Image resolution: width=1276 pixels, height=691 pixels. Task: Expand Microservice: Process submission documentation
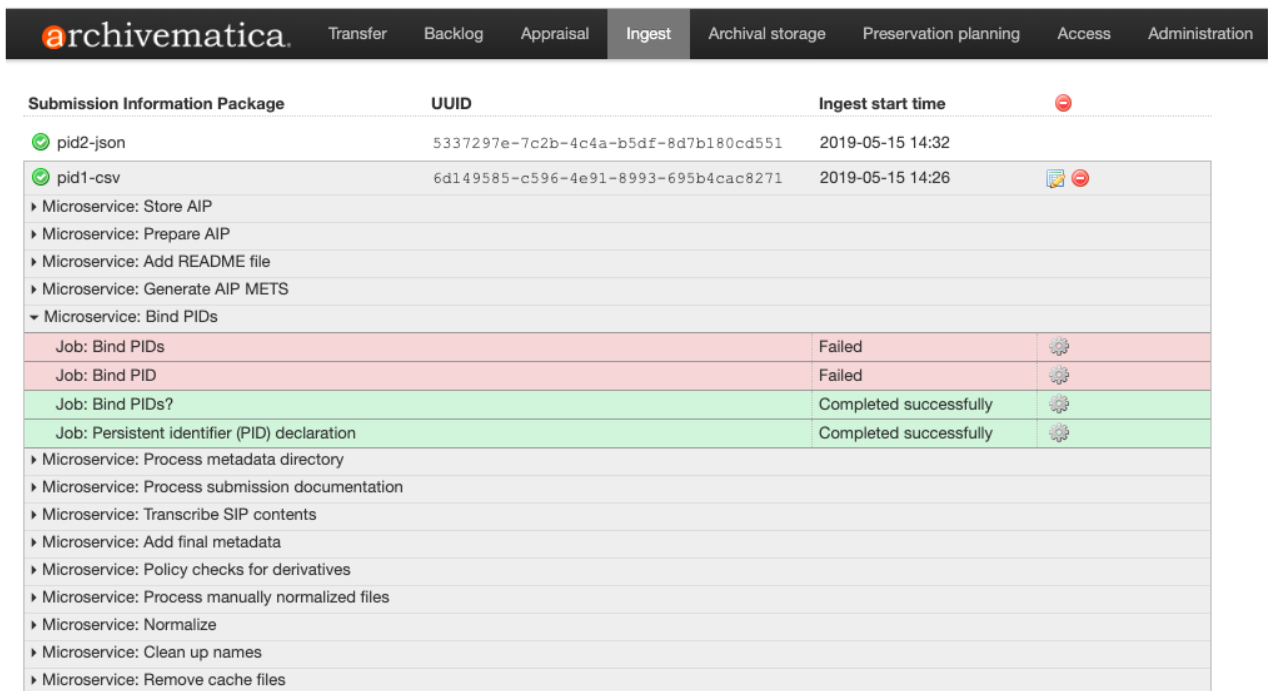coord(217,487)
